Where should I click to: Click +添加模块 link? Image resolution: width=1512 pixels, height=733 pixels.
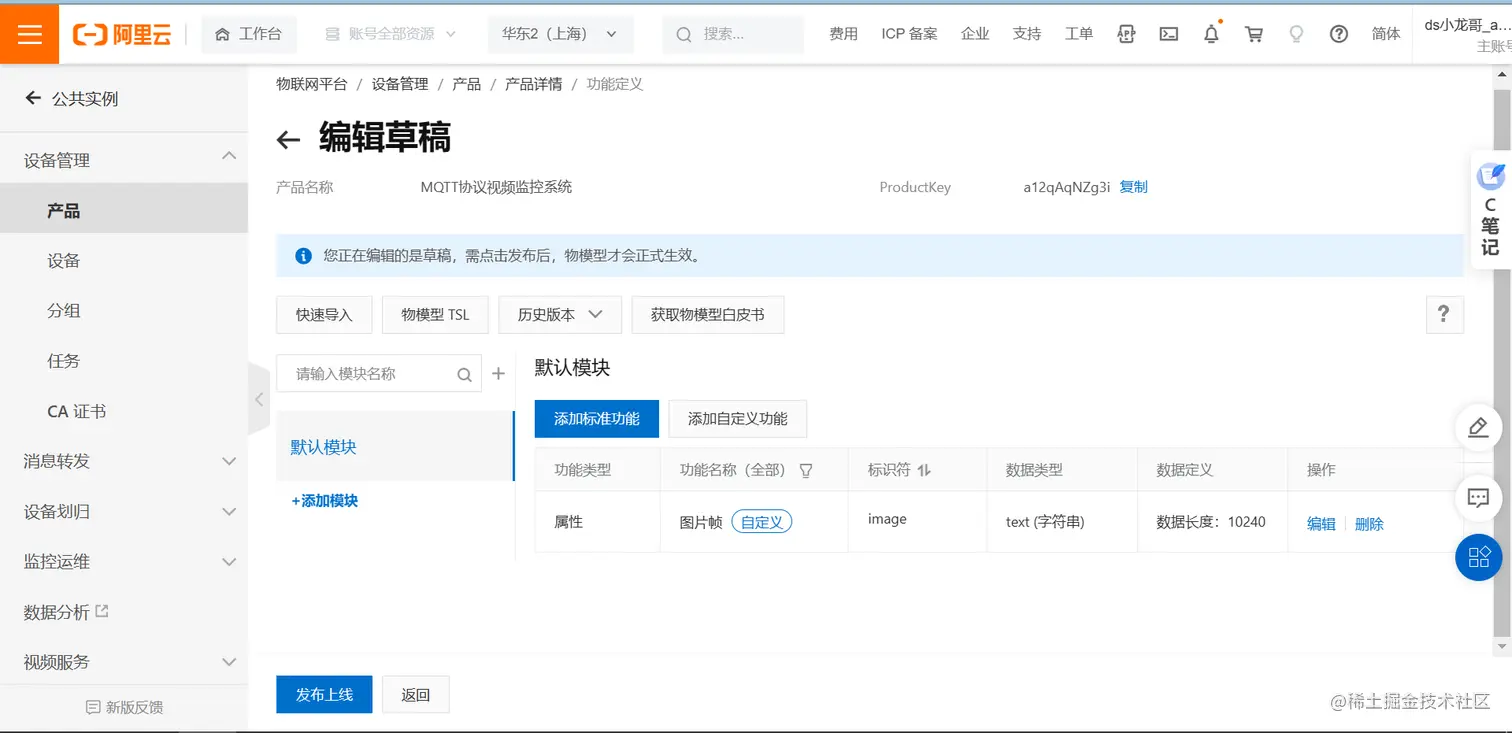pyautogui.click(x=325, y=501)
